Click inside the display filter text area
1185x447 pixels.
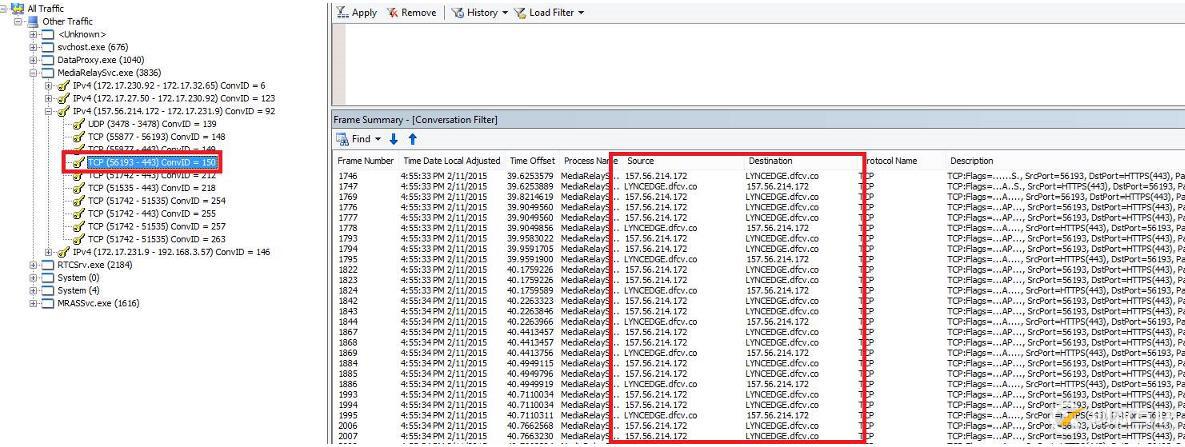coord(765,64)
